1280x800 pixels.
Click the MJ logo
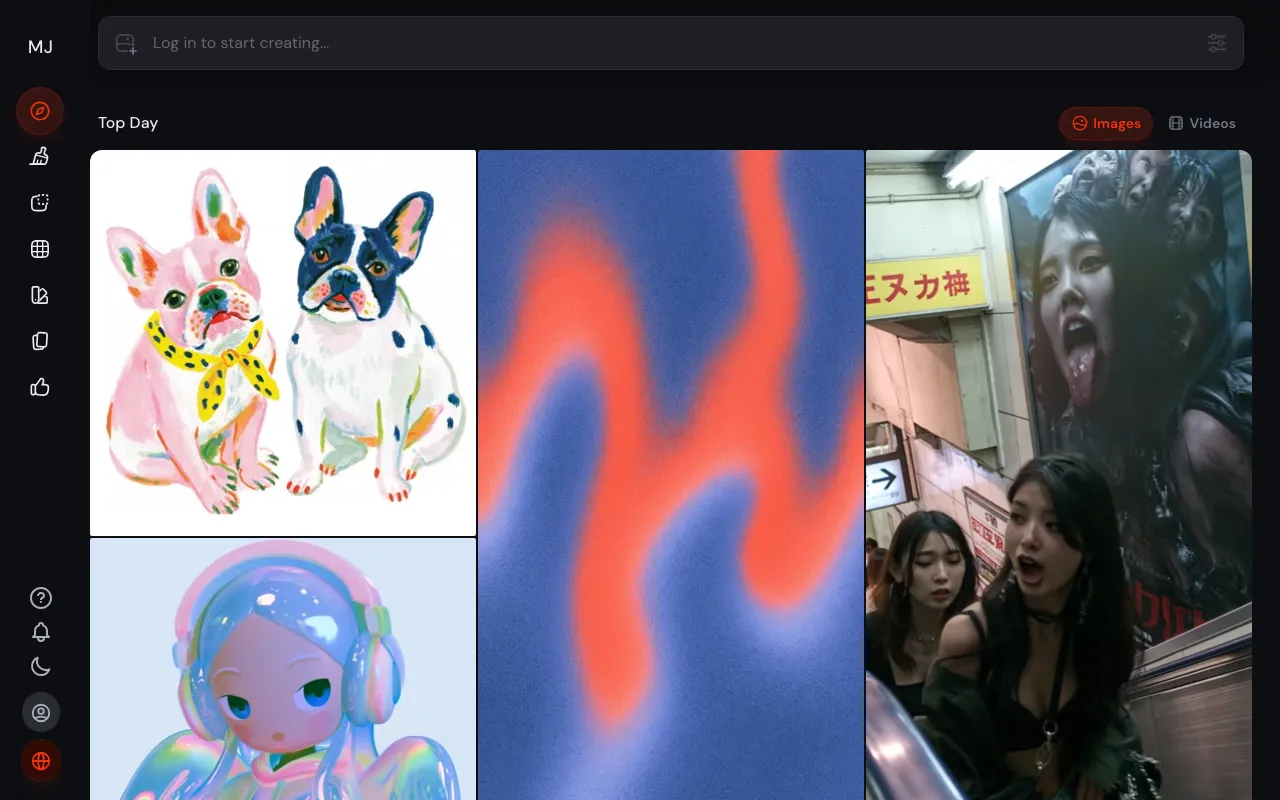click(40, 46)
